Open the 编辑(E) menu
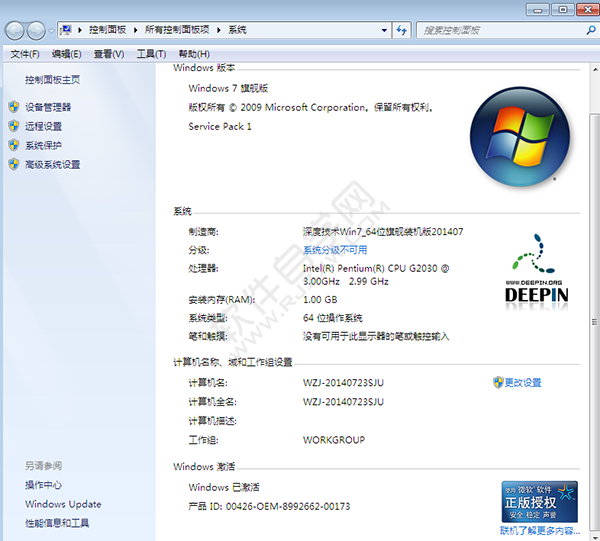This screenshot has width=600, height=541. [67, 54]
